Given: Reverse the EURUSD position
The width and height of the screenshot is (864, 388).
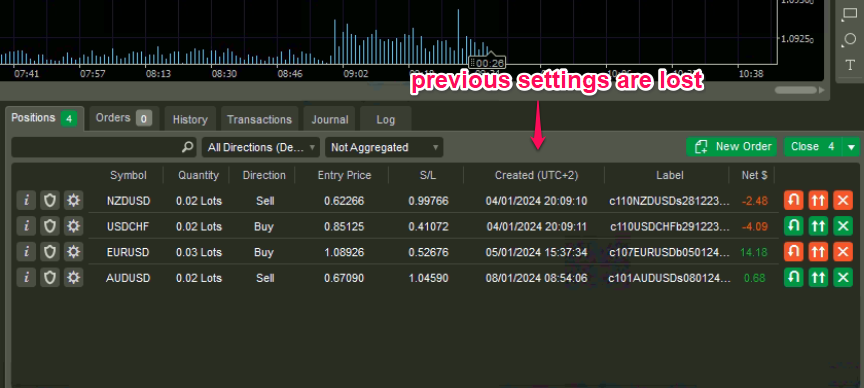Looking at the screenshot, I should 793,252.
